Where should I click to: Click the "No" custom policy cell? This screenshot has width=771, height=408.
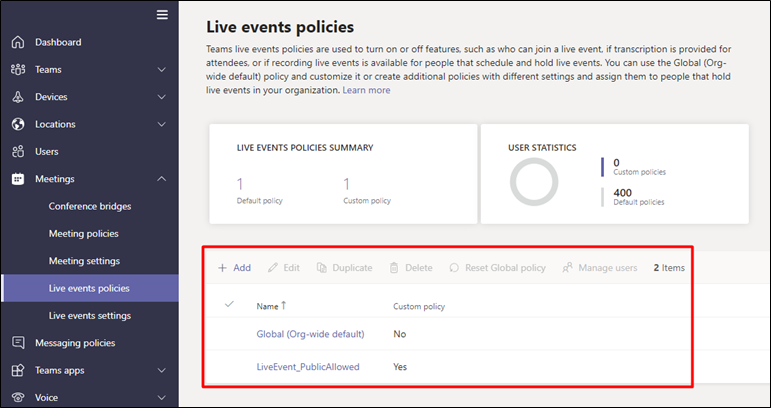coord(400,334)
